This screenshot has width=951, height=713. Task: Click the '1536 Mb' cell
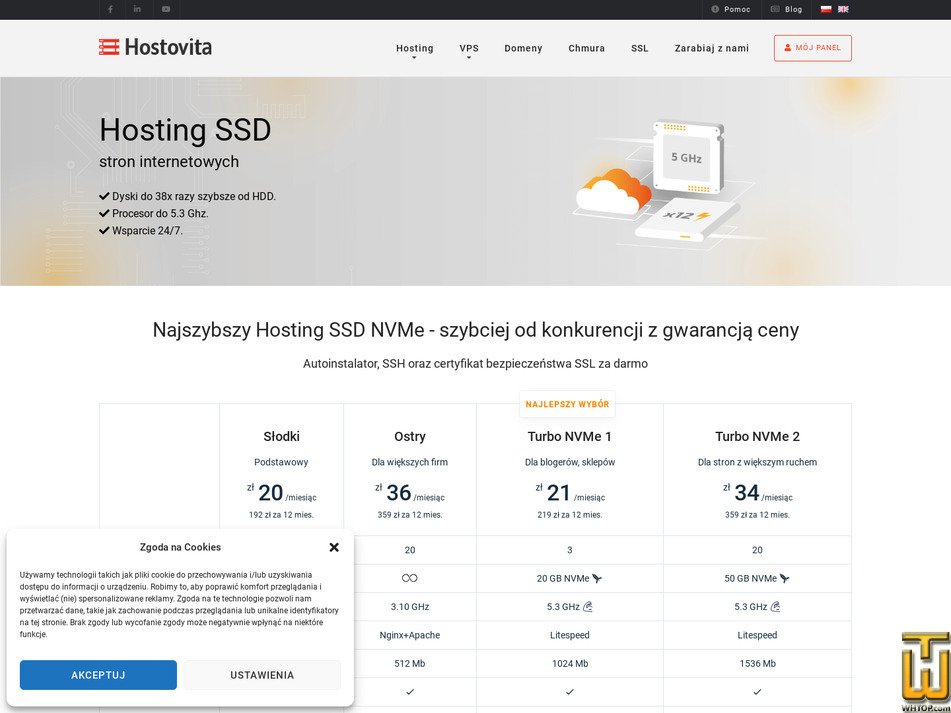(757, 663)
